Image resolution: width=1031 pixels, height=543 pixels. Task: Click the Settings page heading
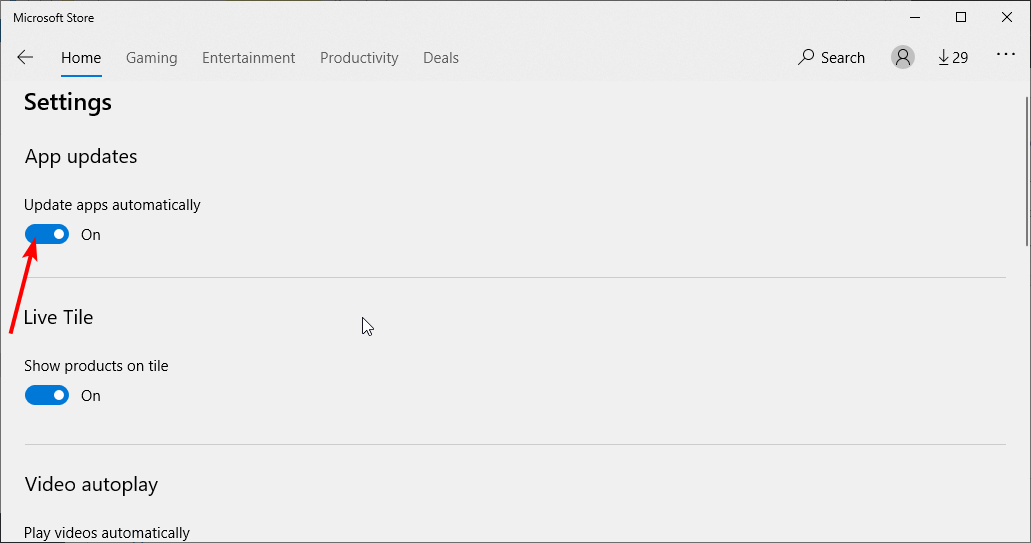pyautogui.click(x=68, y=103)
